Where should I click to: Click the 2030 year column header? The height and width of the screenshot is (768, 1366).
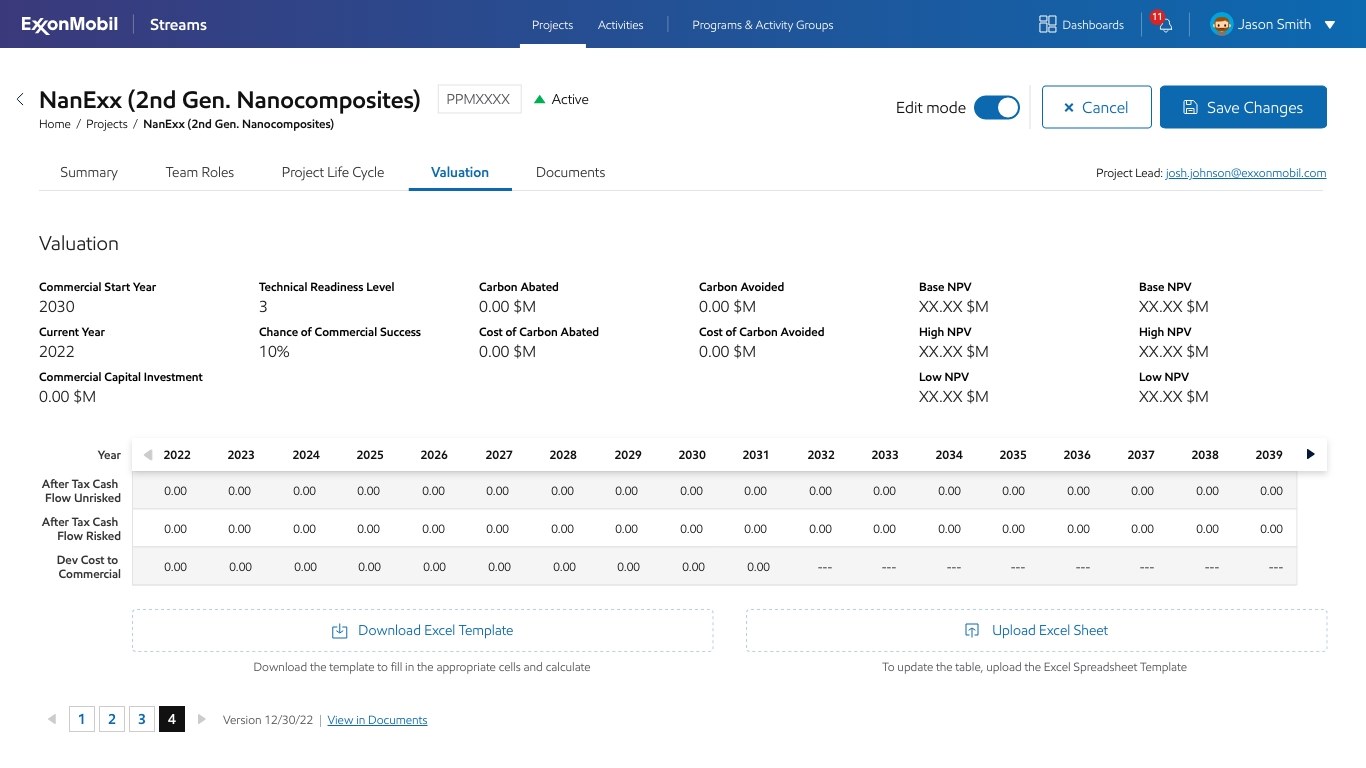click(x=692, y=454)
